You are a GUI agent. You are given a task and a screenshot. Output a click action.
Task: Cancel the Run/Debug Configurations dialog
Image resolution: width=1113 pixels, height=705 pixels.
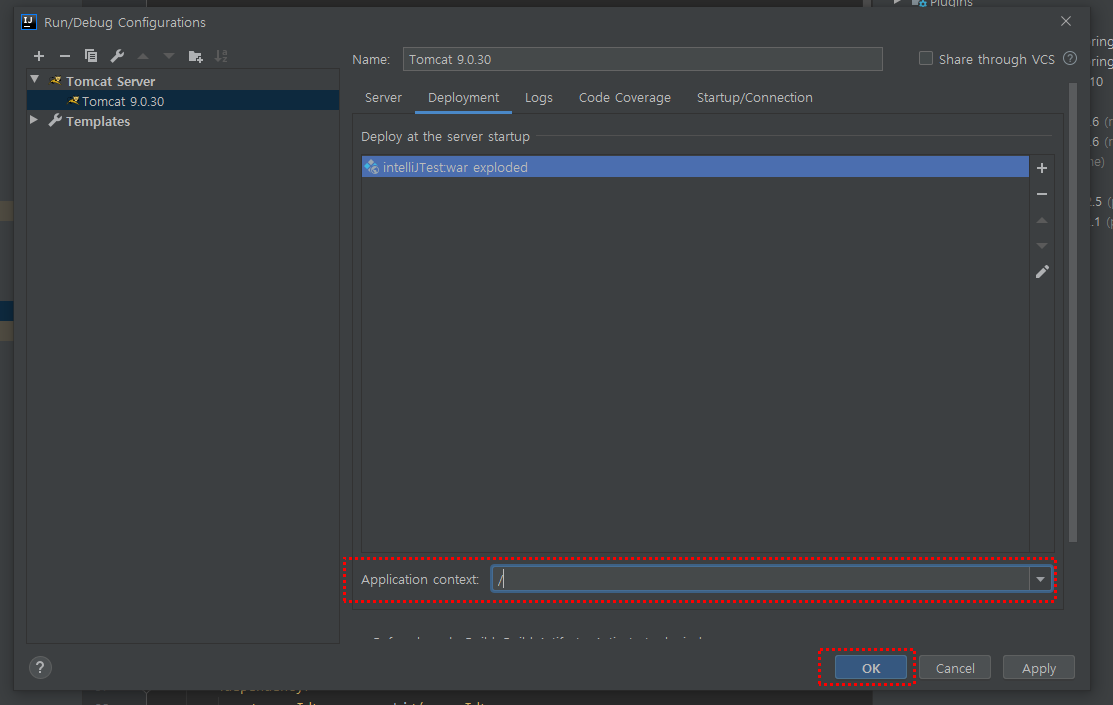[x=955, y=668]
